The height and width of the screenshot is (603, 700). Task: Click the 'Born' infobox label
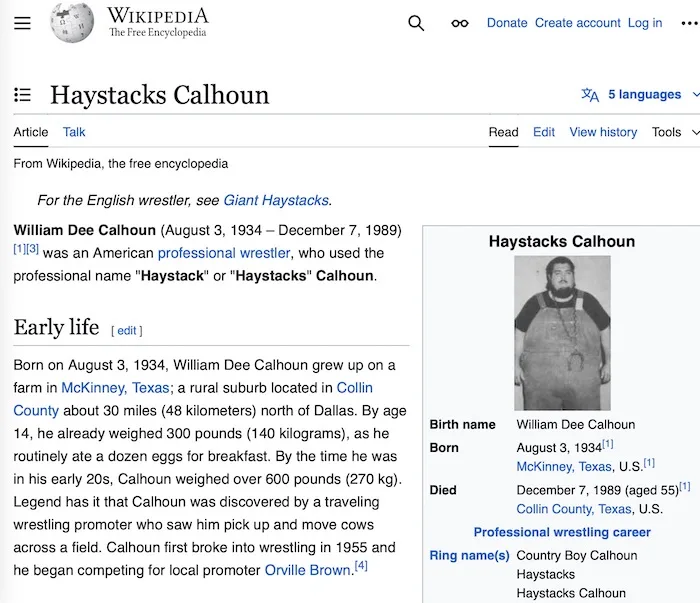click(444, 448)
